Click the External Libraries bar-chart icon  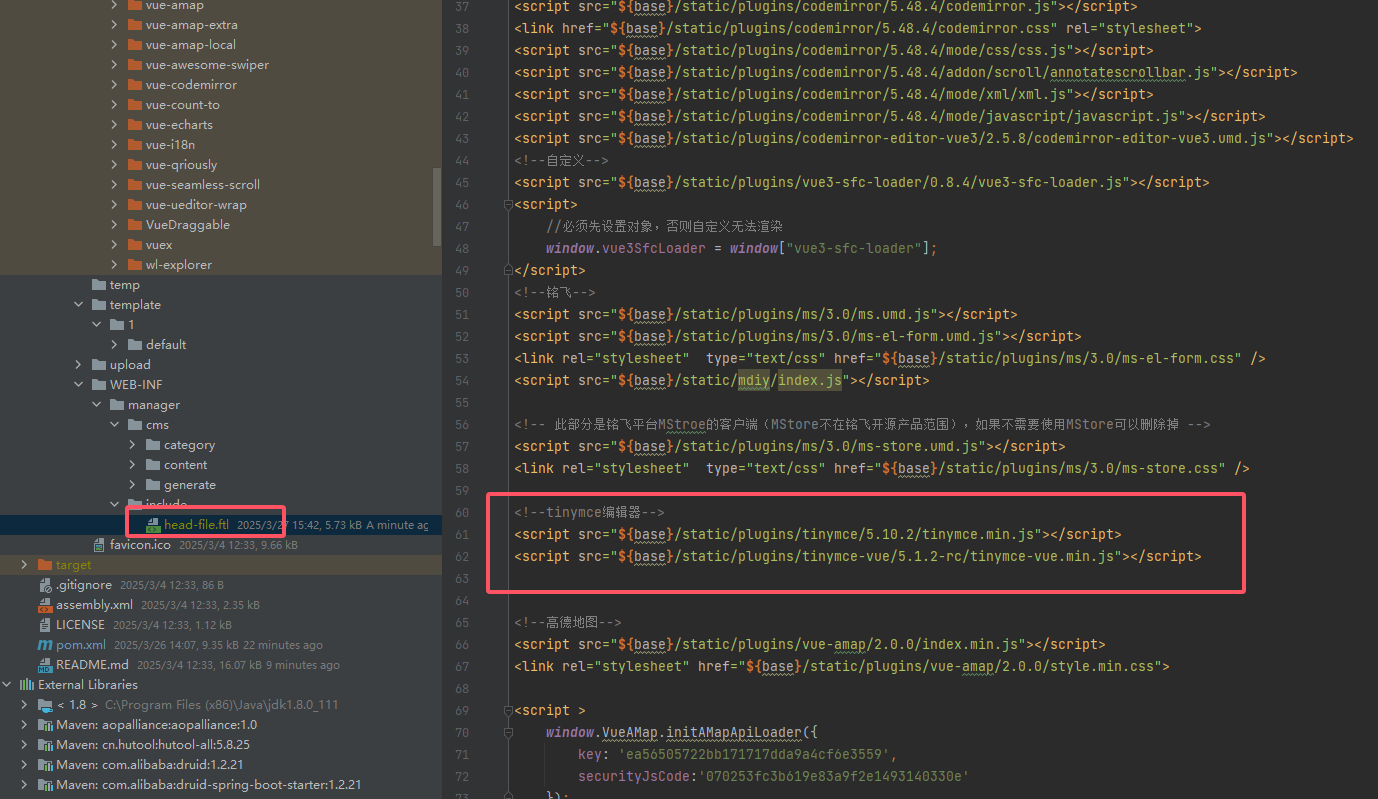coord(27,685)
